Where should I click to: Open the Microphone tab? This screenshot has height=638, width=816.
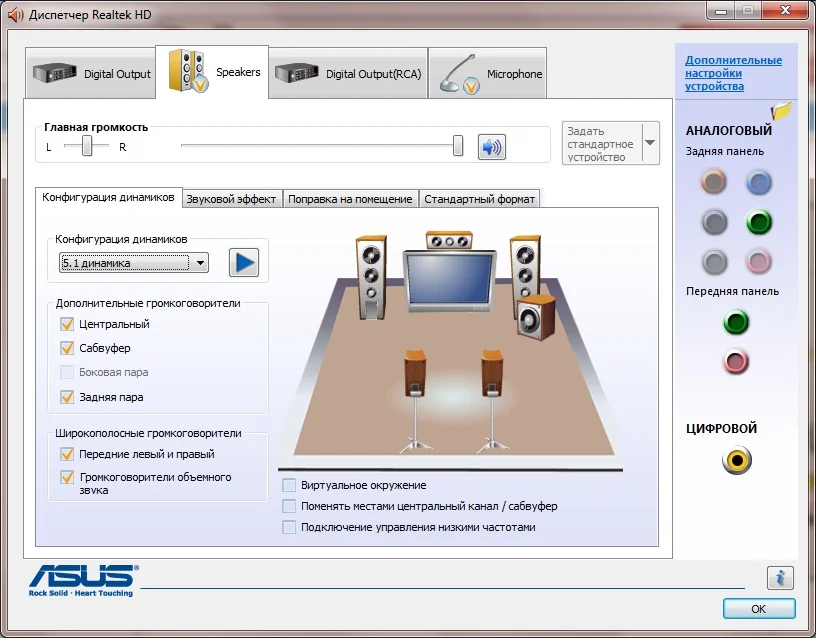pyautogui.click(x=488, y=73)
